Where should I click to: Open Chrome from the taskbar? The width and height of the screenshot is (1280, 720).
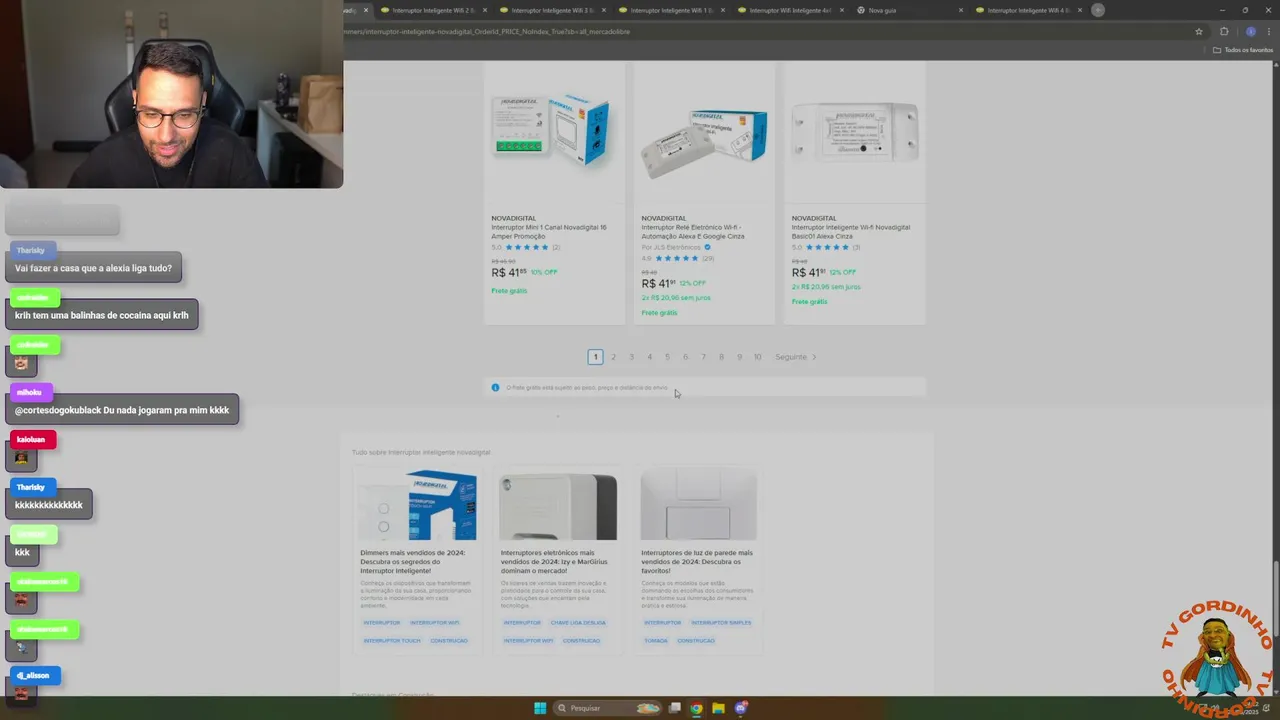pos(696,708)
